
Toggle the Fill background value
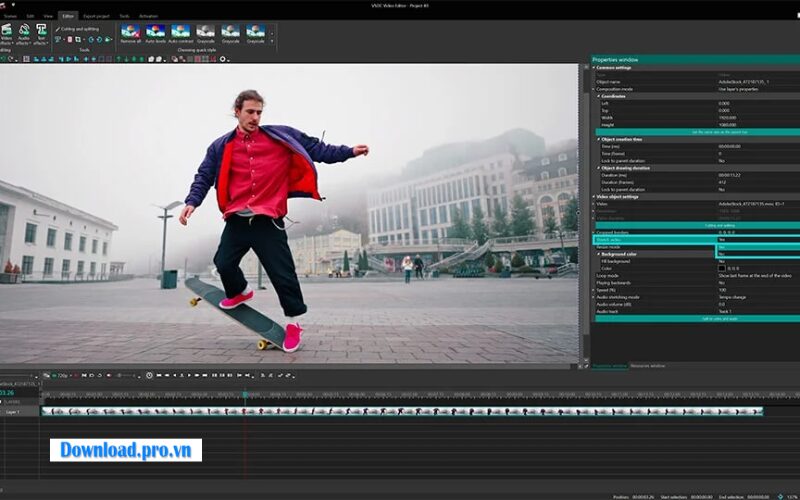758,261
